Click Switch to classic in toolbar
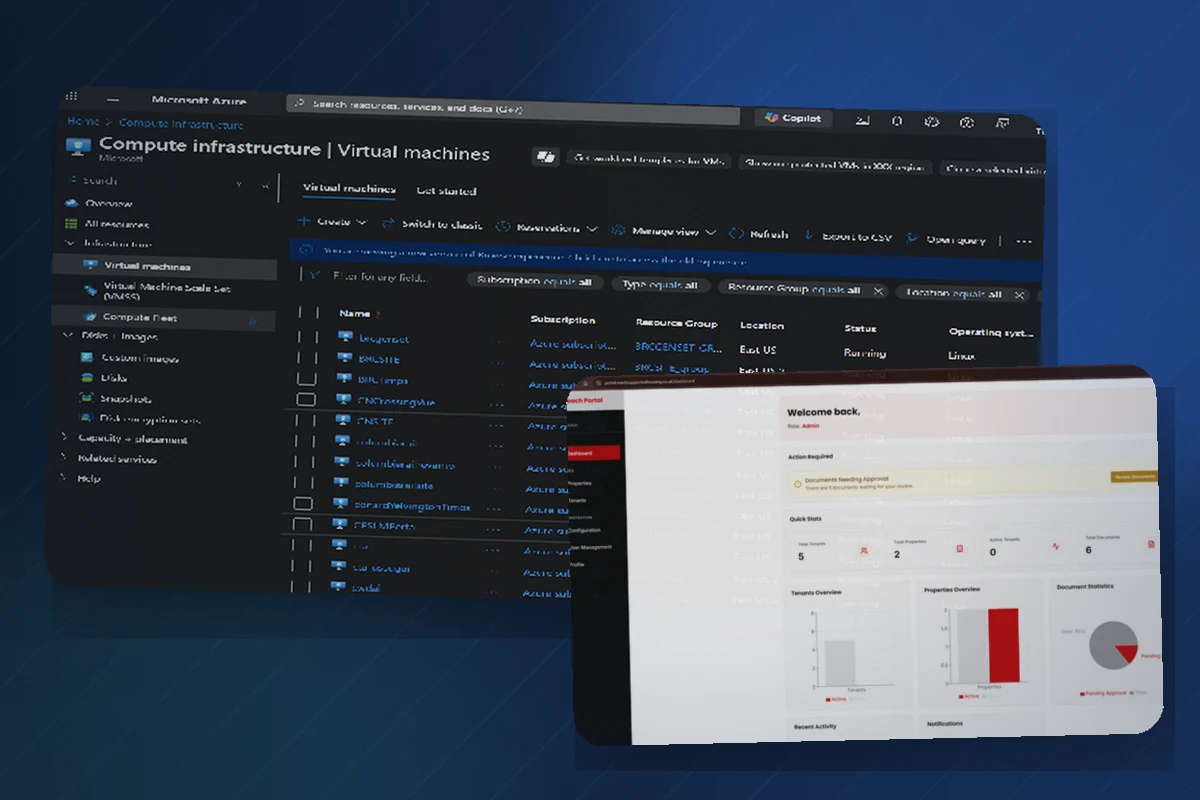The width and height of the screenshot is (1200, 800). point(432,224)
